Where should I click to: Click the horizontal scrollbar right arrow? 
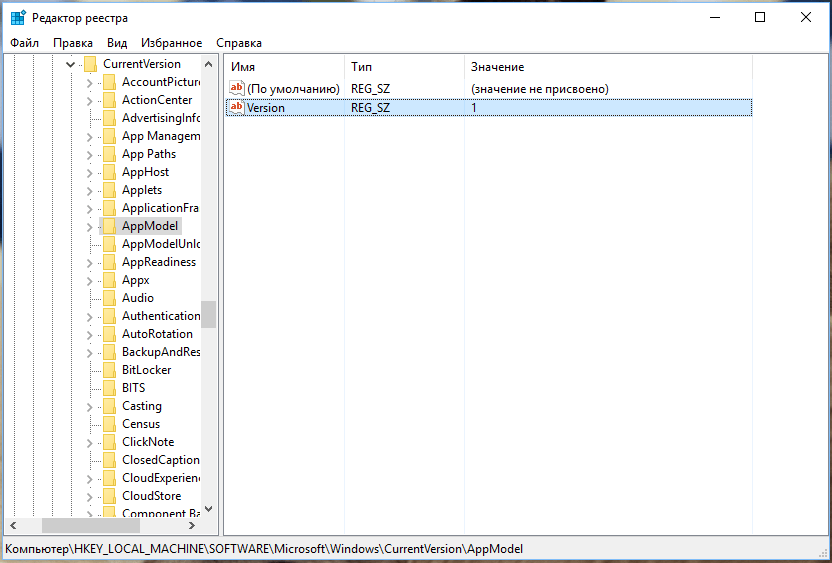pos(192,525)
